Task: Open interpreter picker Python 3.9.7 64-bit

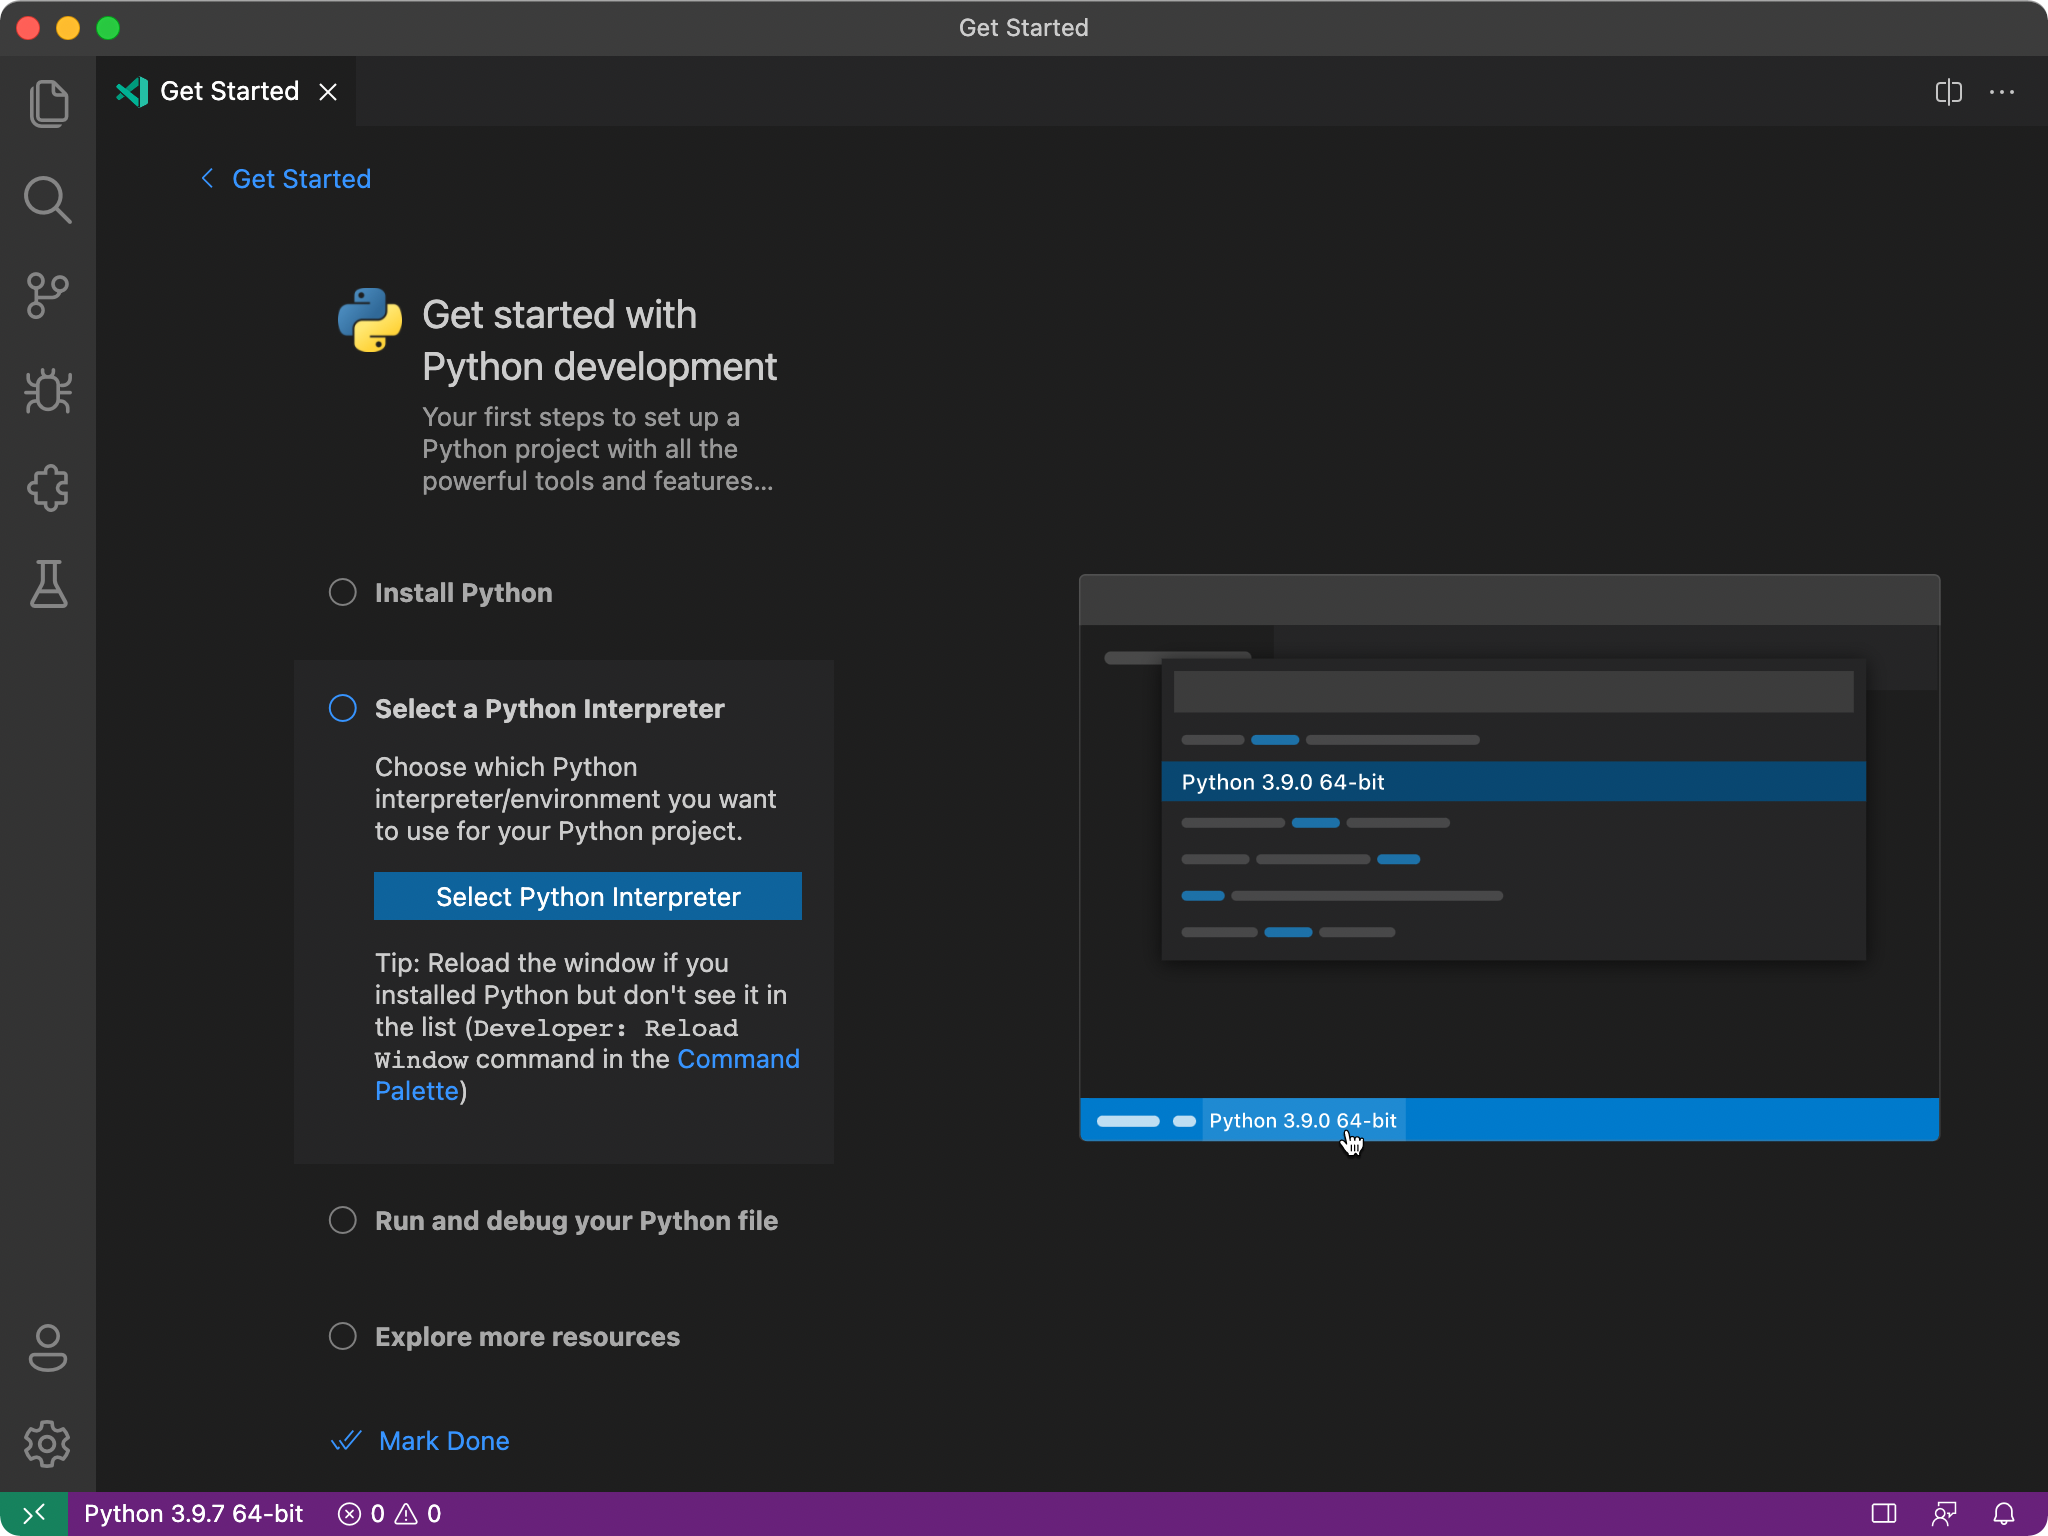Action: [x=193, y=1514]
